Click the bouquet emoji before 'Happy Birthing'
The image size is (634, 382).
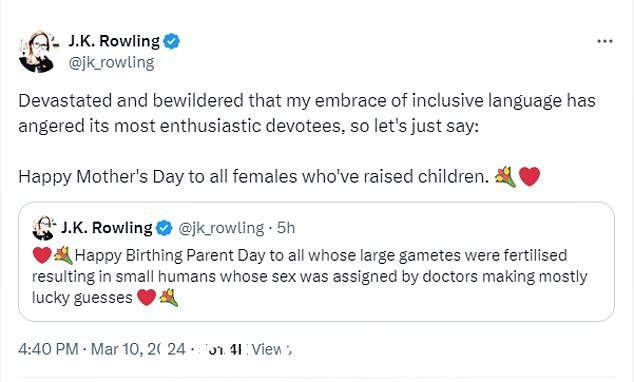pyautogui.click(x=63, y=255)
